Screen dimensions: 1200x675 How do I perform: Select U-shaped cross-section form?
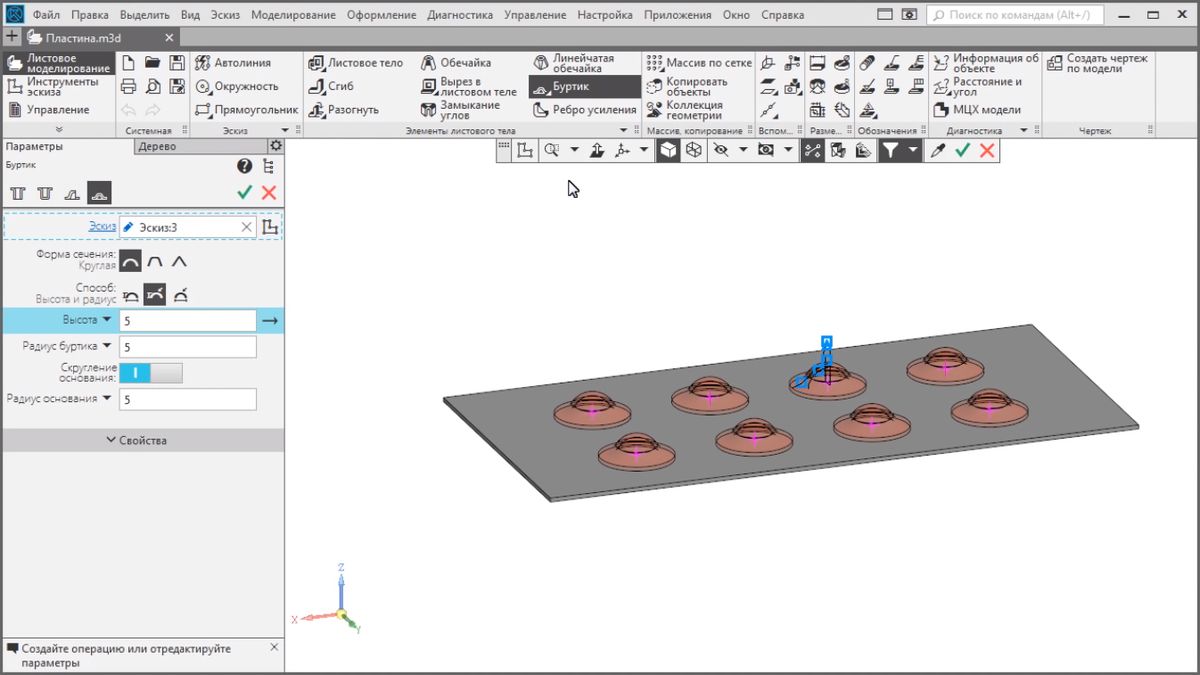click(155, 262)
